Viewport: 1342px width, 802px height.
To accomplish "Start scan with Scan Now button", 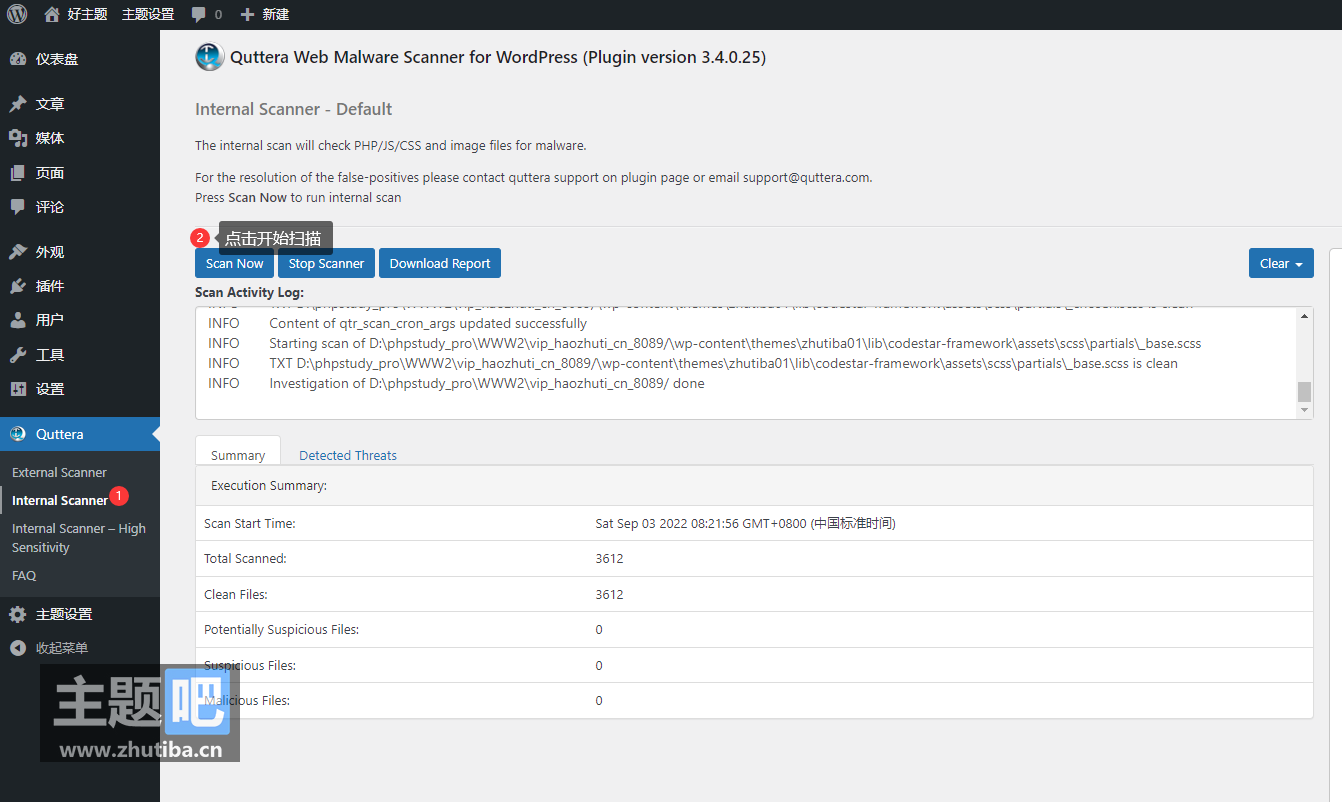I will (x=234, y=263).
